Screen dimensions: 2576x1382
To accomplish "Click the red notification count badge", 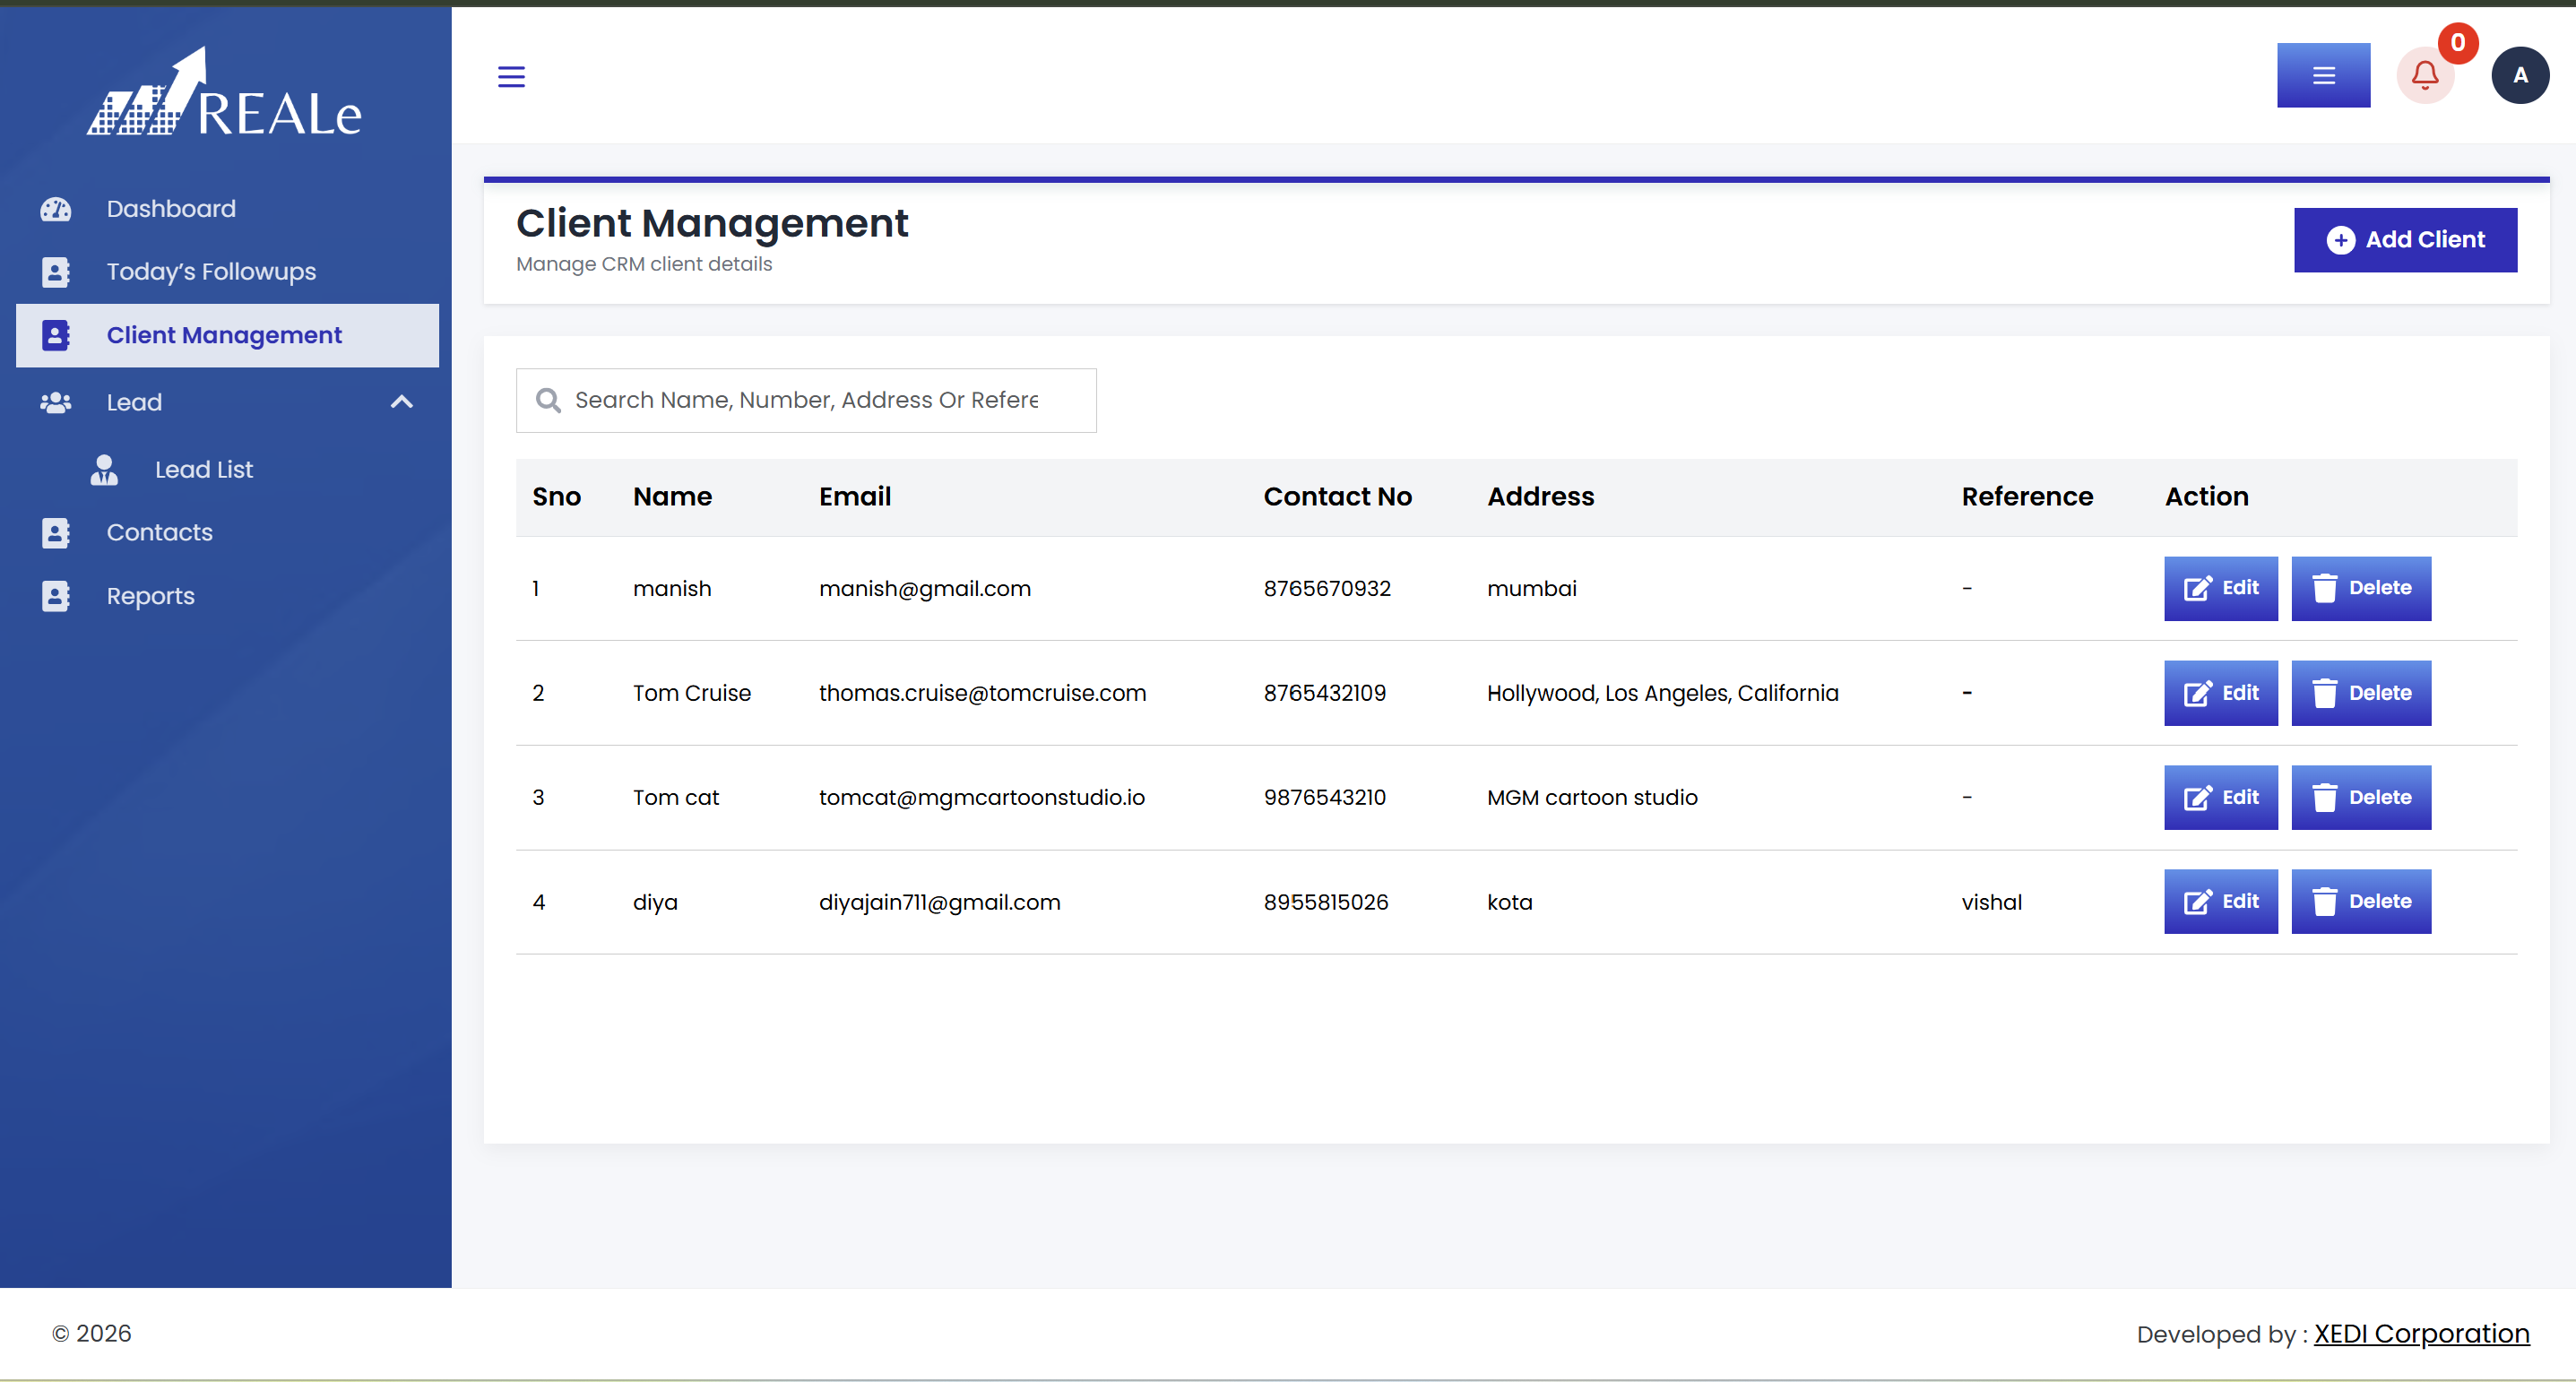I will 2457,43.
